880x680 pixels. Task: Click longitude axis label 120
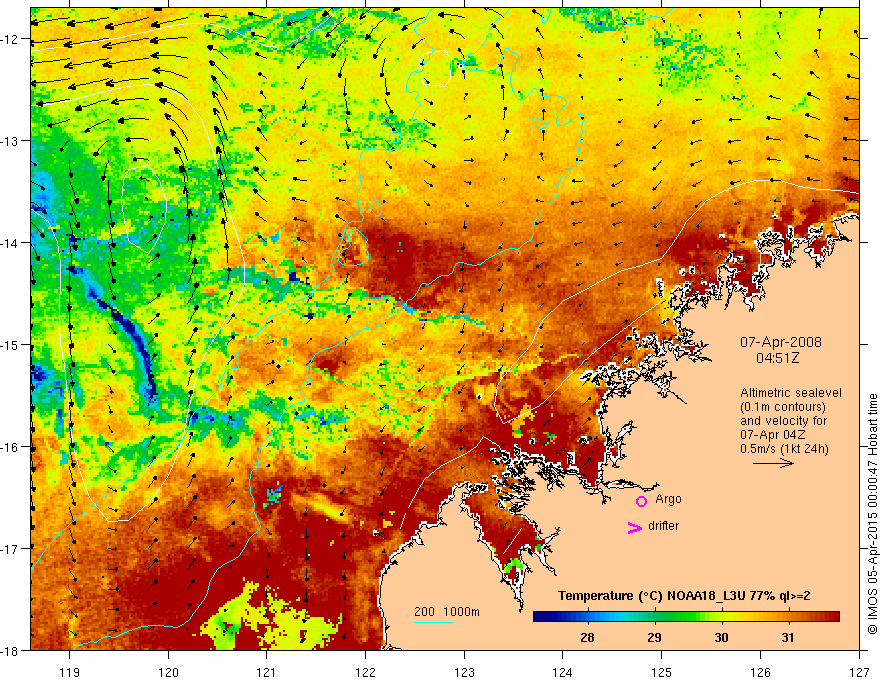click(x=168, y=672)
